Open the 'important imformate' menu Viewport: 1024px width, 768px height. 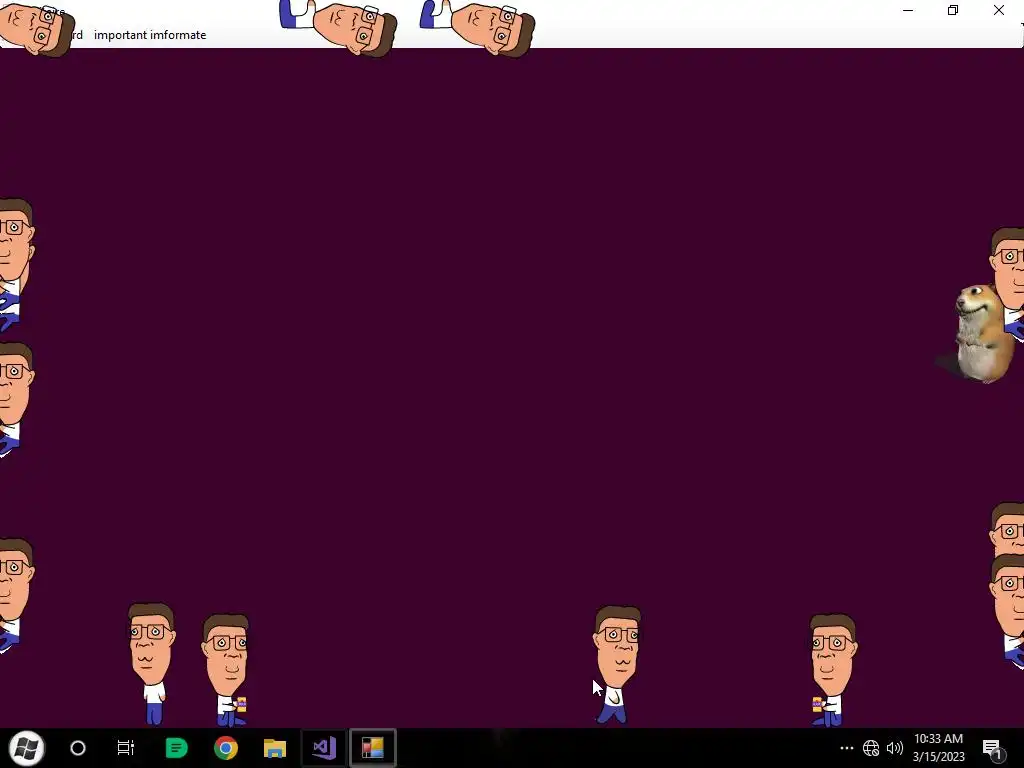click(x=150, y=35)
